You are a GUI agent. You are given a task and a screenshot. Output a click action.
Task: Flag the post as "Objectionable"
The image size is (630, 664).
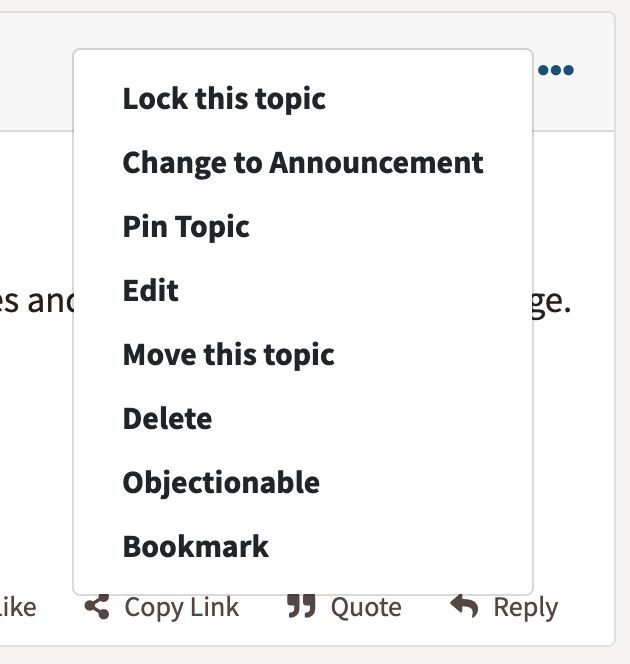tap(221, 483)
